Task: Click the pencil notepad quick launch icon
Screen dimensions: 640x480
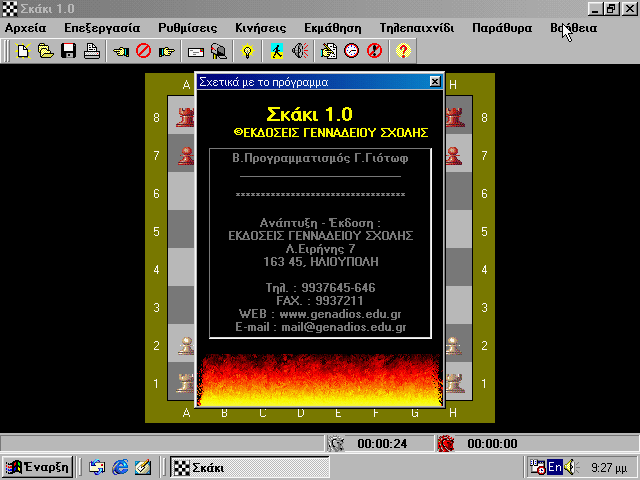Action: [143, 467]
